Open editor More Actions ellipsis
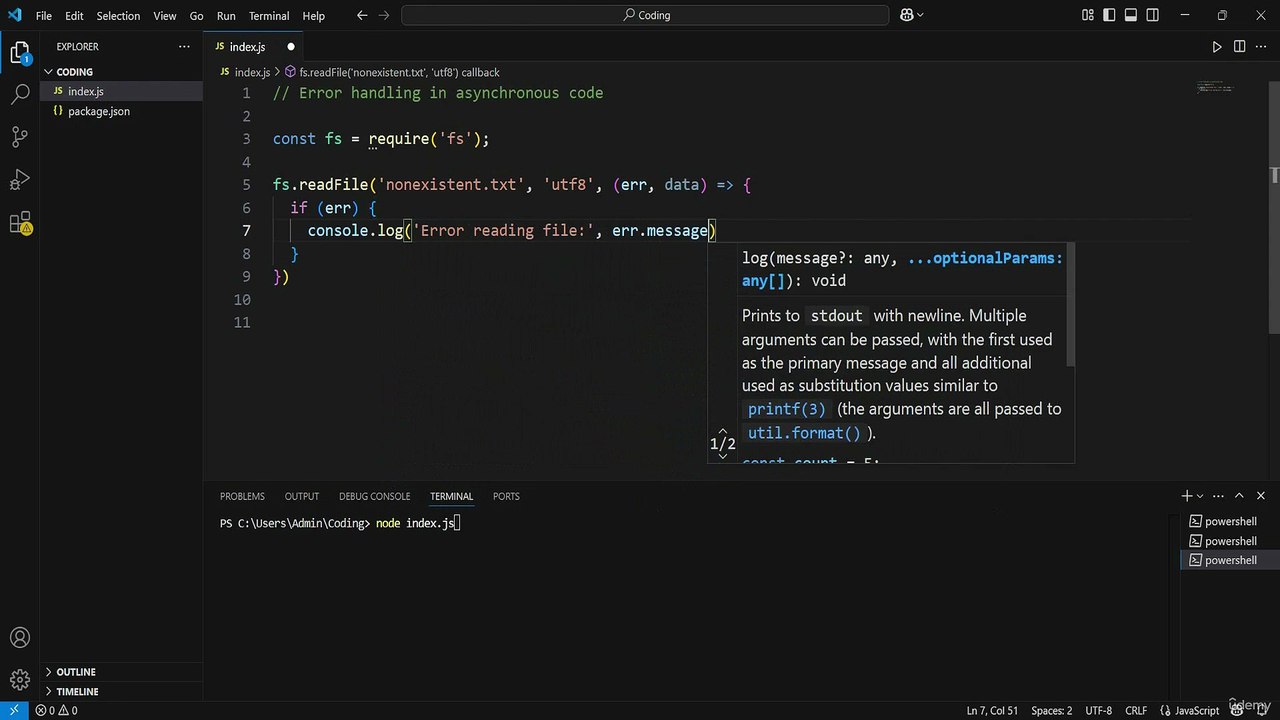1280x720 pixels. [1261, 47]
